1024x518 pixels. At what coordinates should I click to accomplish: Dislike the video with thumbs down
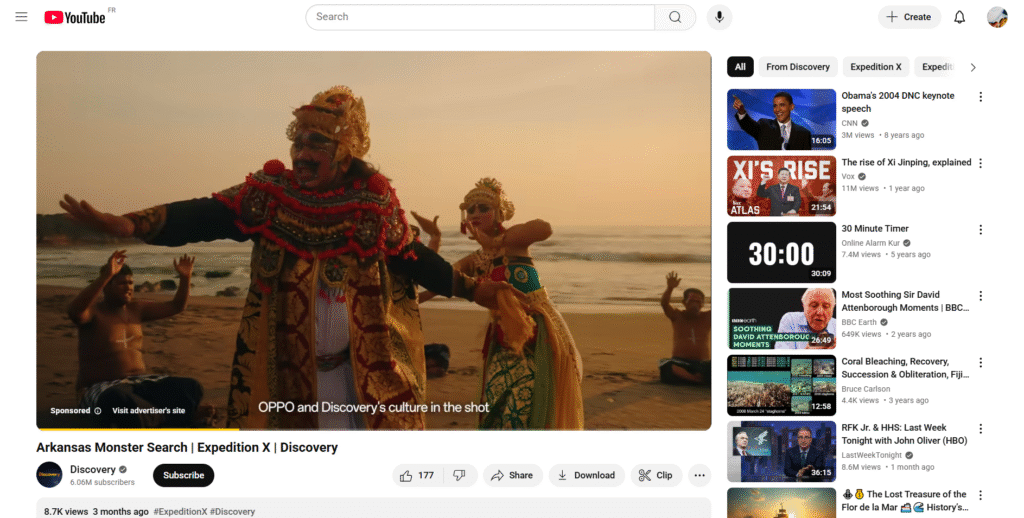459,475
